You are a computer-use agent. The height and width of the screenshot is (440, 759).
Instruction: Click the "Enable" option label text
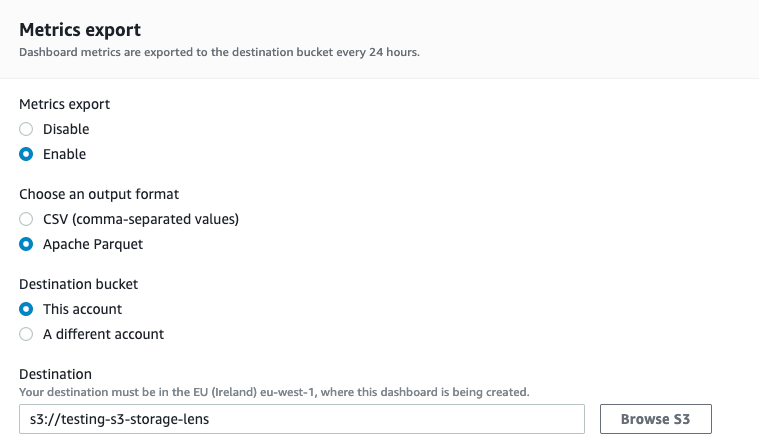click(64, 154)
